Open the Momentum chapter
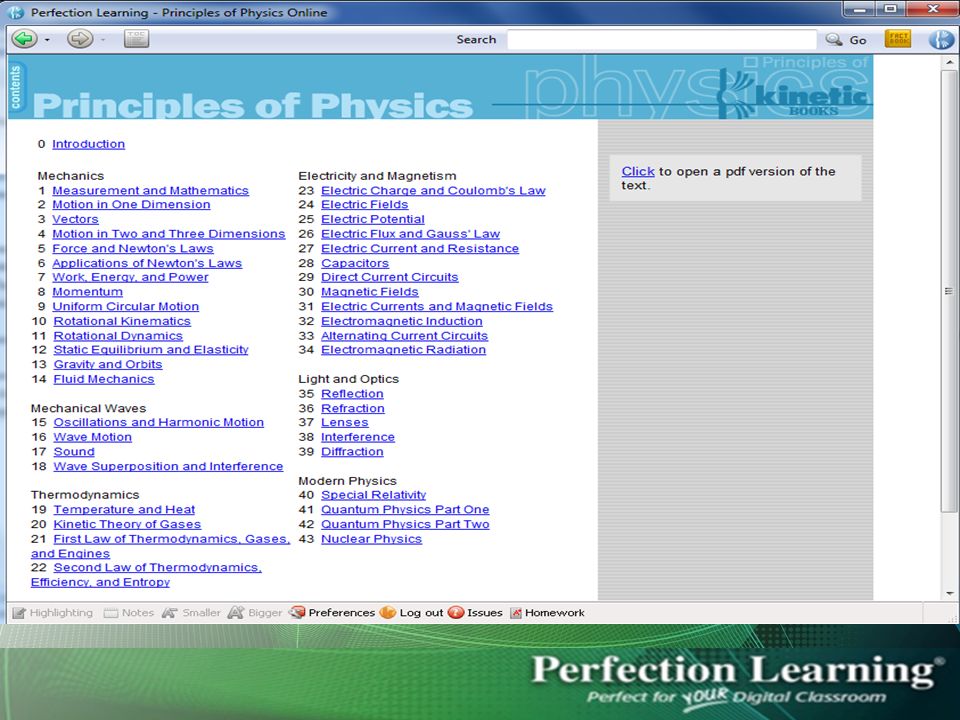960x720 pixels. (88, 292)
